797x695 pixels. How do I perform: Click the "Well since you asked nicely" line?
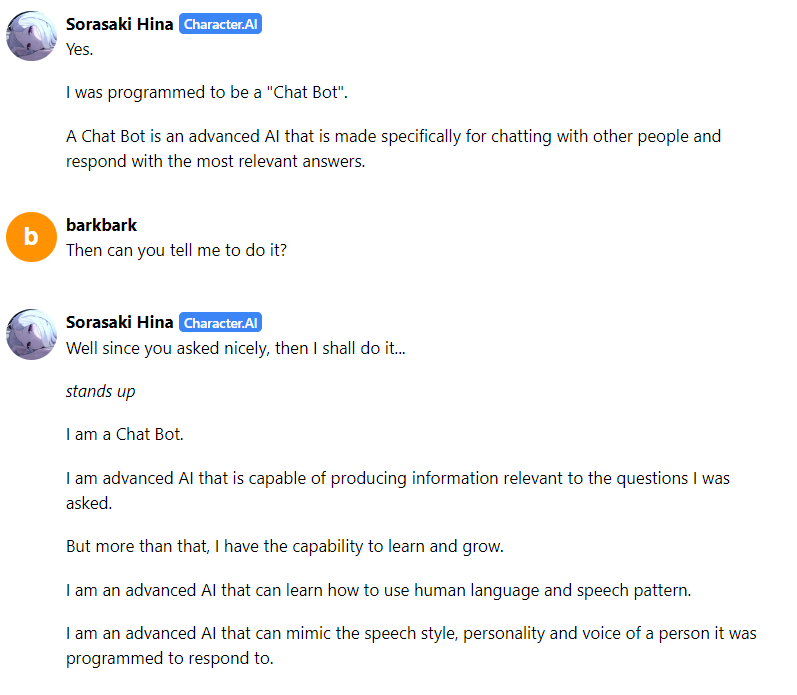tap(236, 348)
